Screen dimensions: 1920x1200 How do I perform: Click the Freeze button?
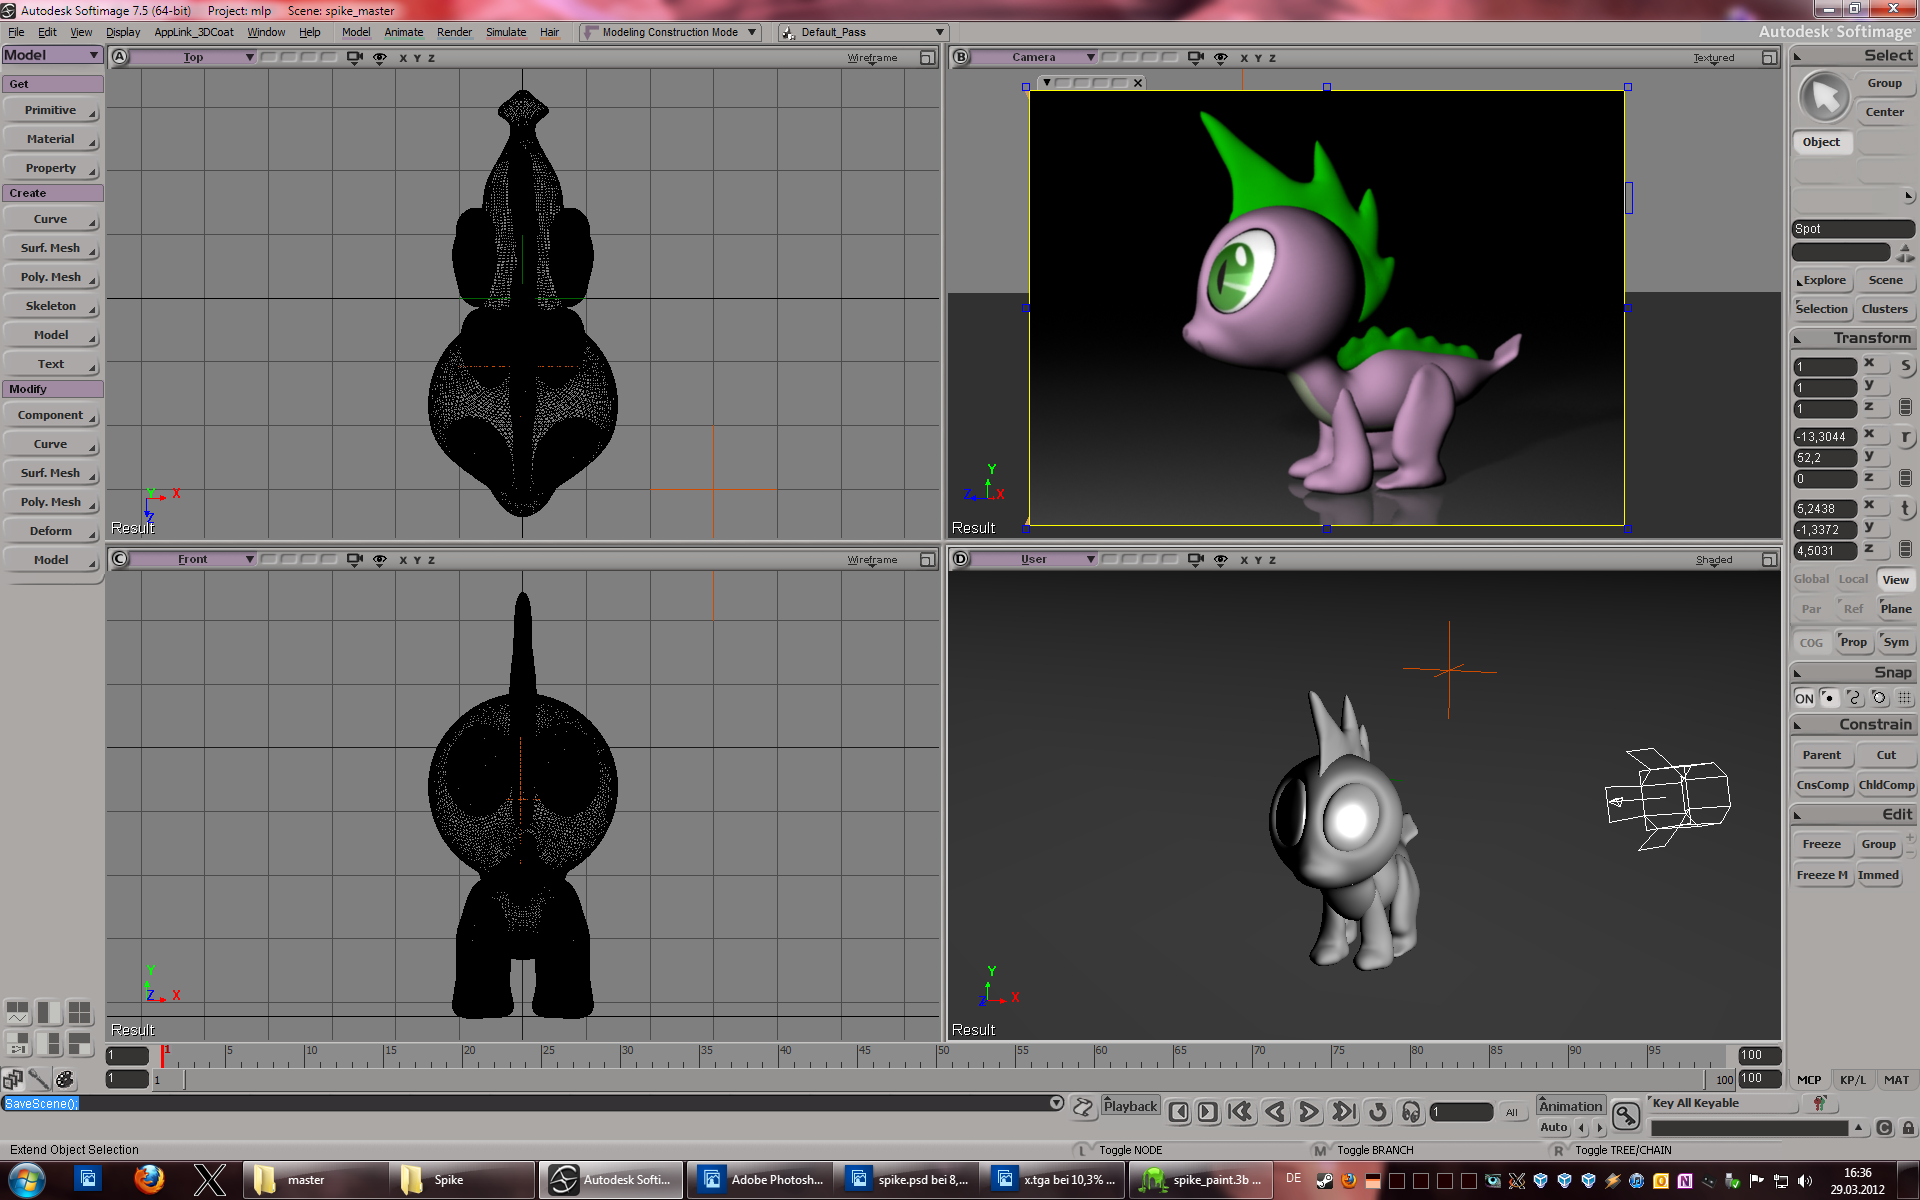pos(1821,844)
